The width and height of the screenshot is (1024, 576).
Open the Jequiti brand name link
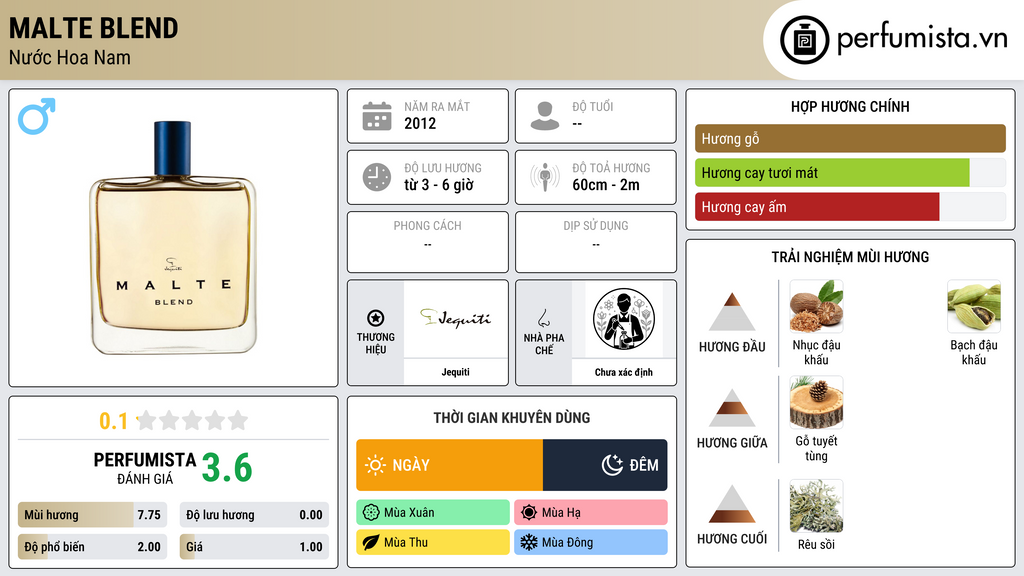[x=455, y=372]
